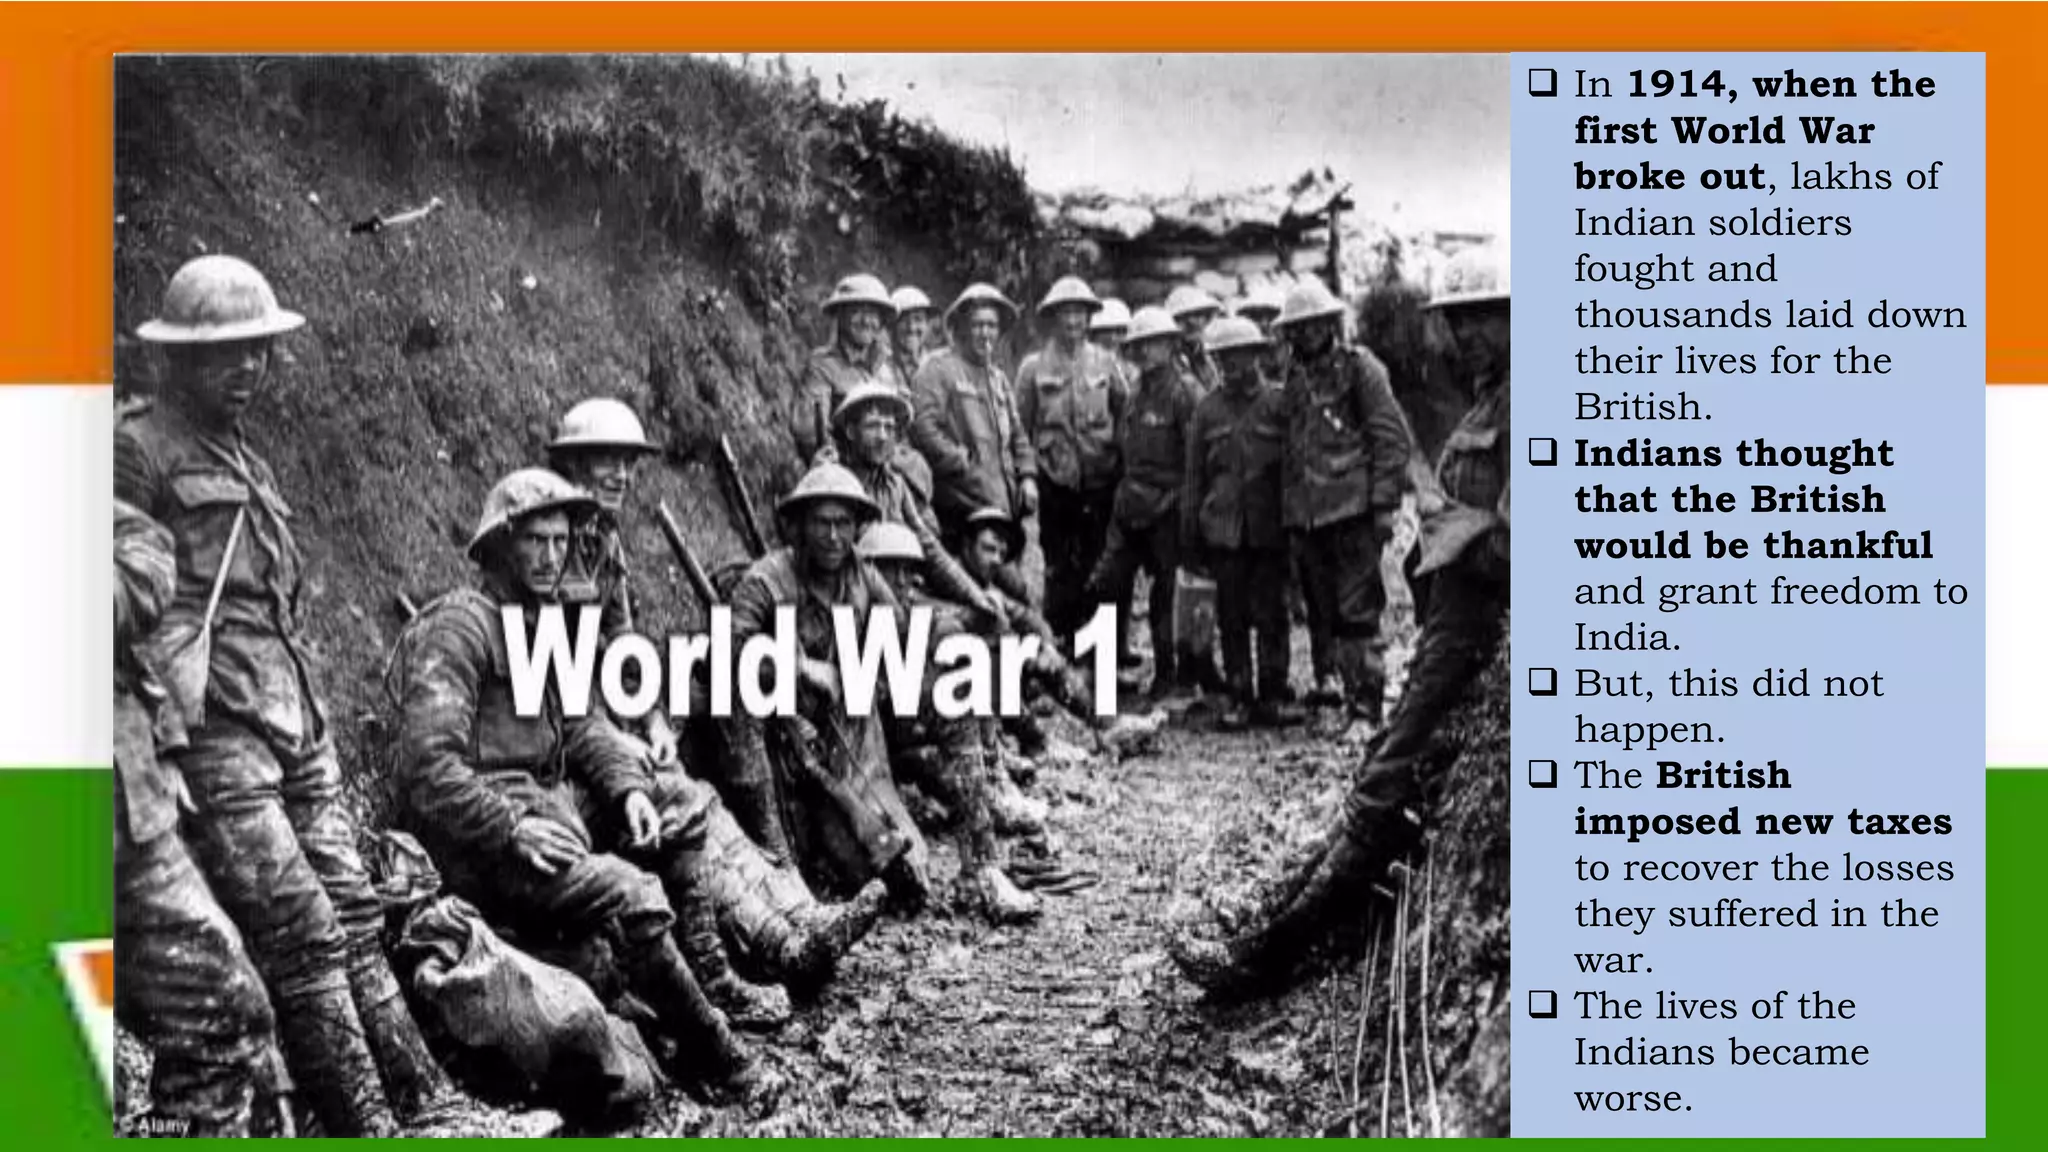Click the bullet box before 'The British imposed'
This screenshot has width=2048, height=1152.
[x=1543, y=775]
